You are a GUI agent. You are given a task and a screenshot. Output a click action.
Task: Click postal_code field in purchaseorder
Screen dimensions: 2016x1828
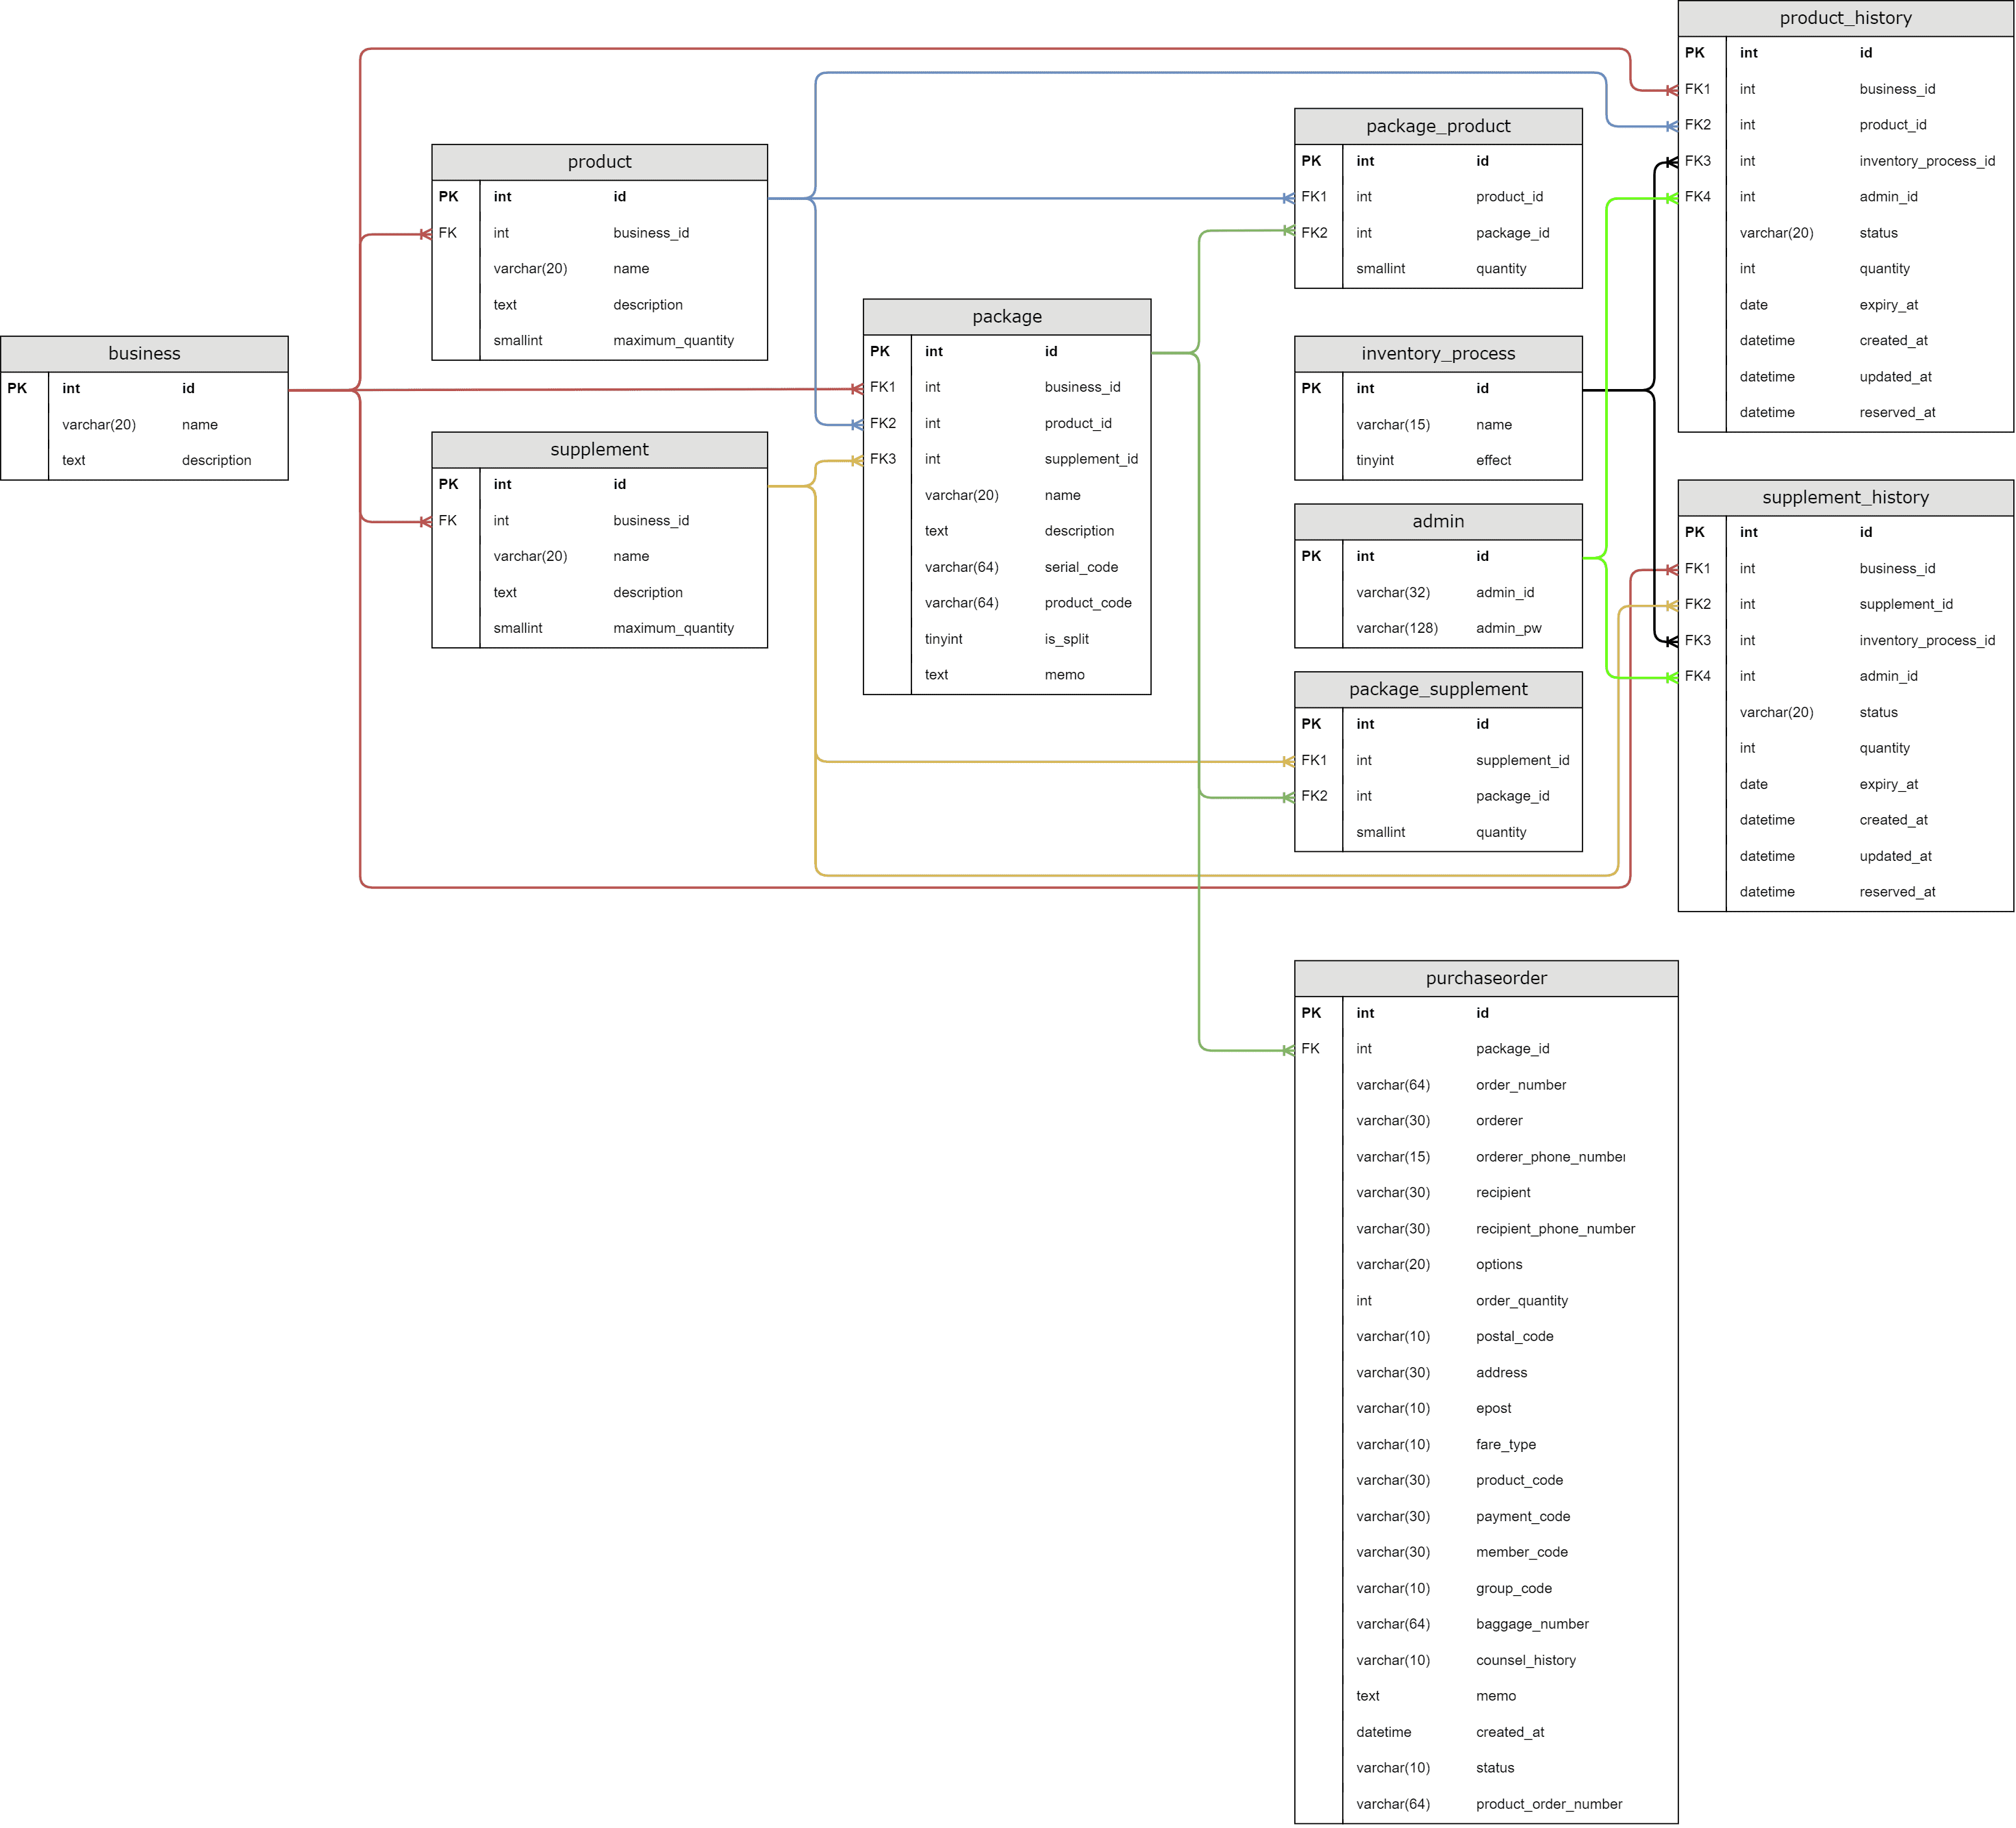coord(1514,1337)
